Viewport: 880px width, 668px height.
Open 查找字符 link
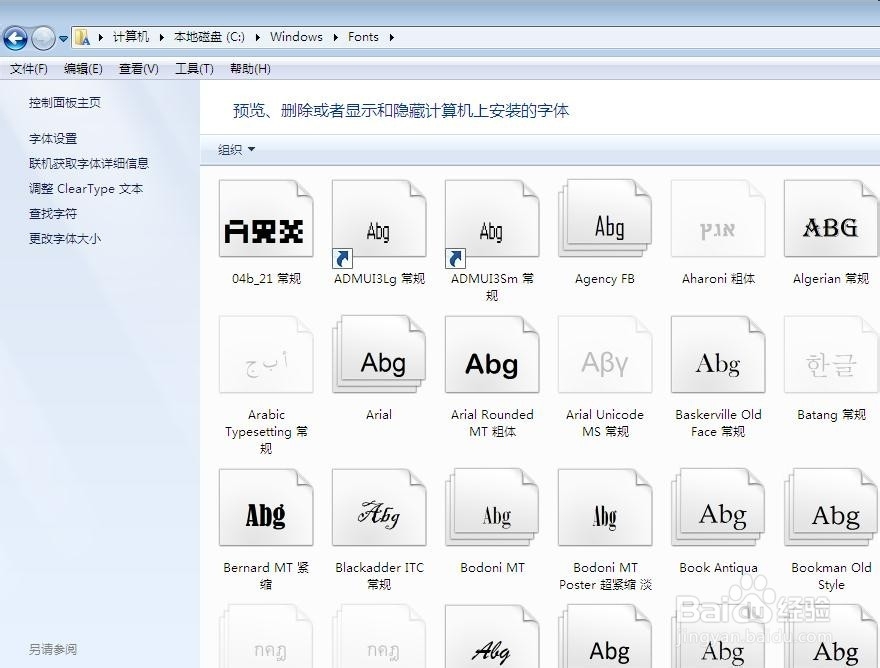point(53,213)
